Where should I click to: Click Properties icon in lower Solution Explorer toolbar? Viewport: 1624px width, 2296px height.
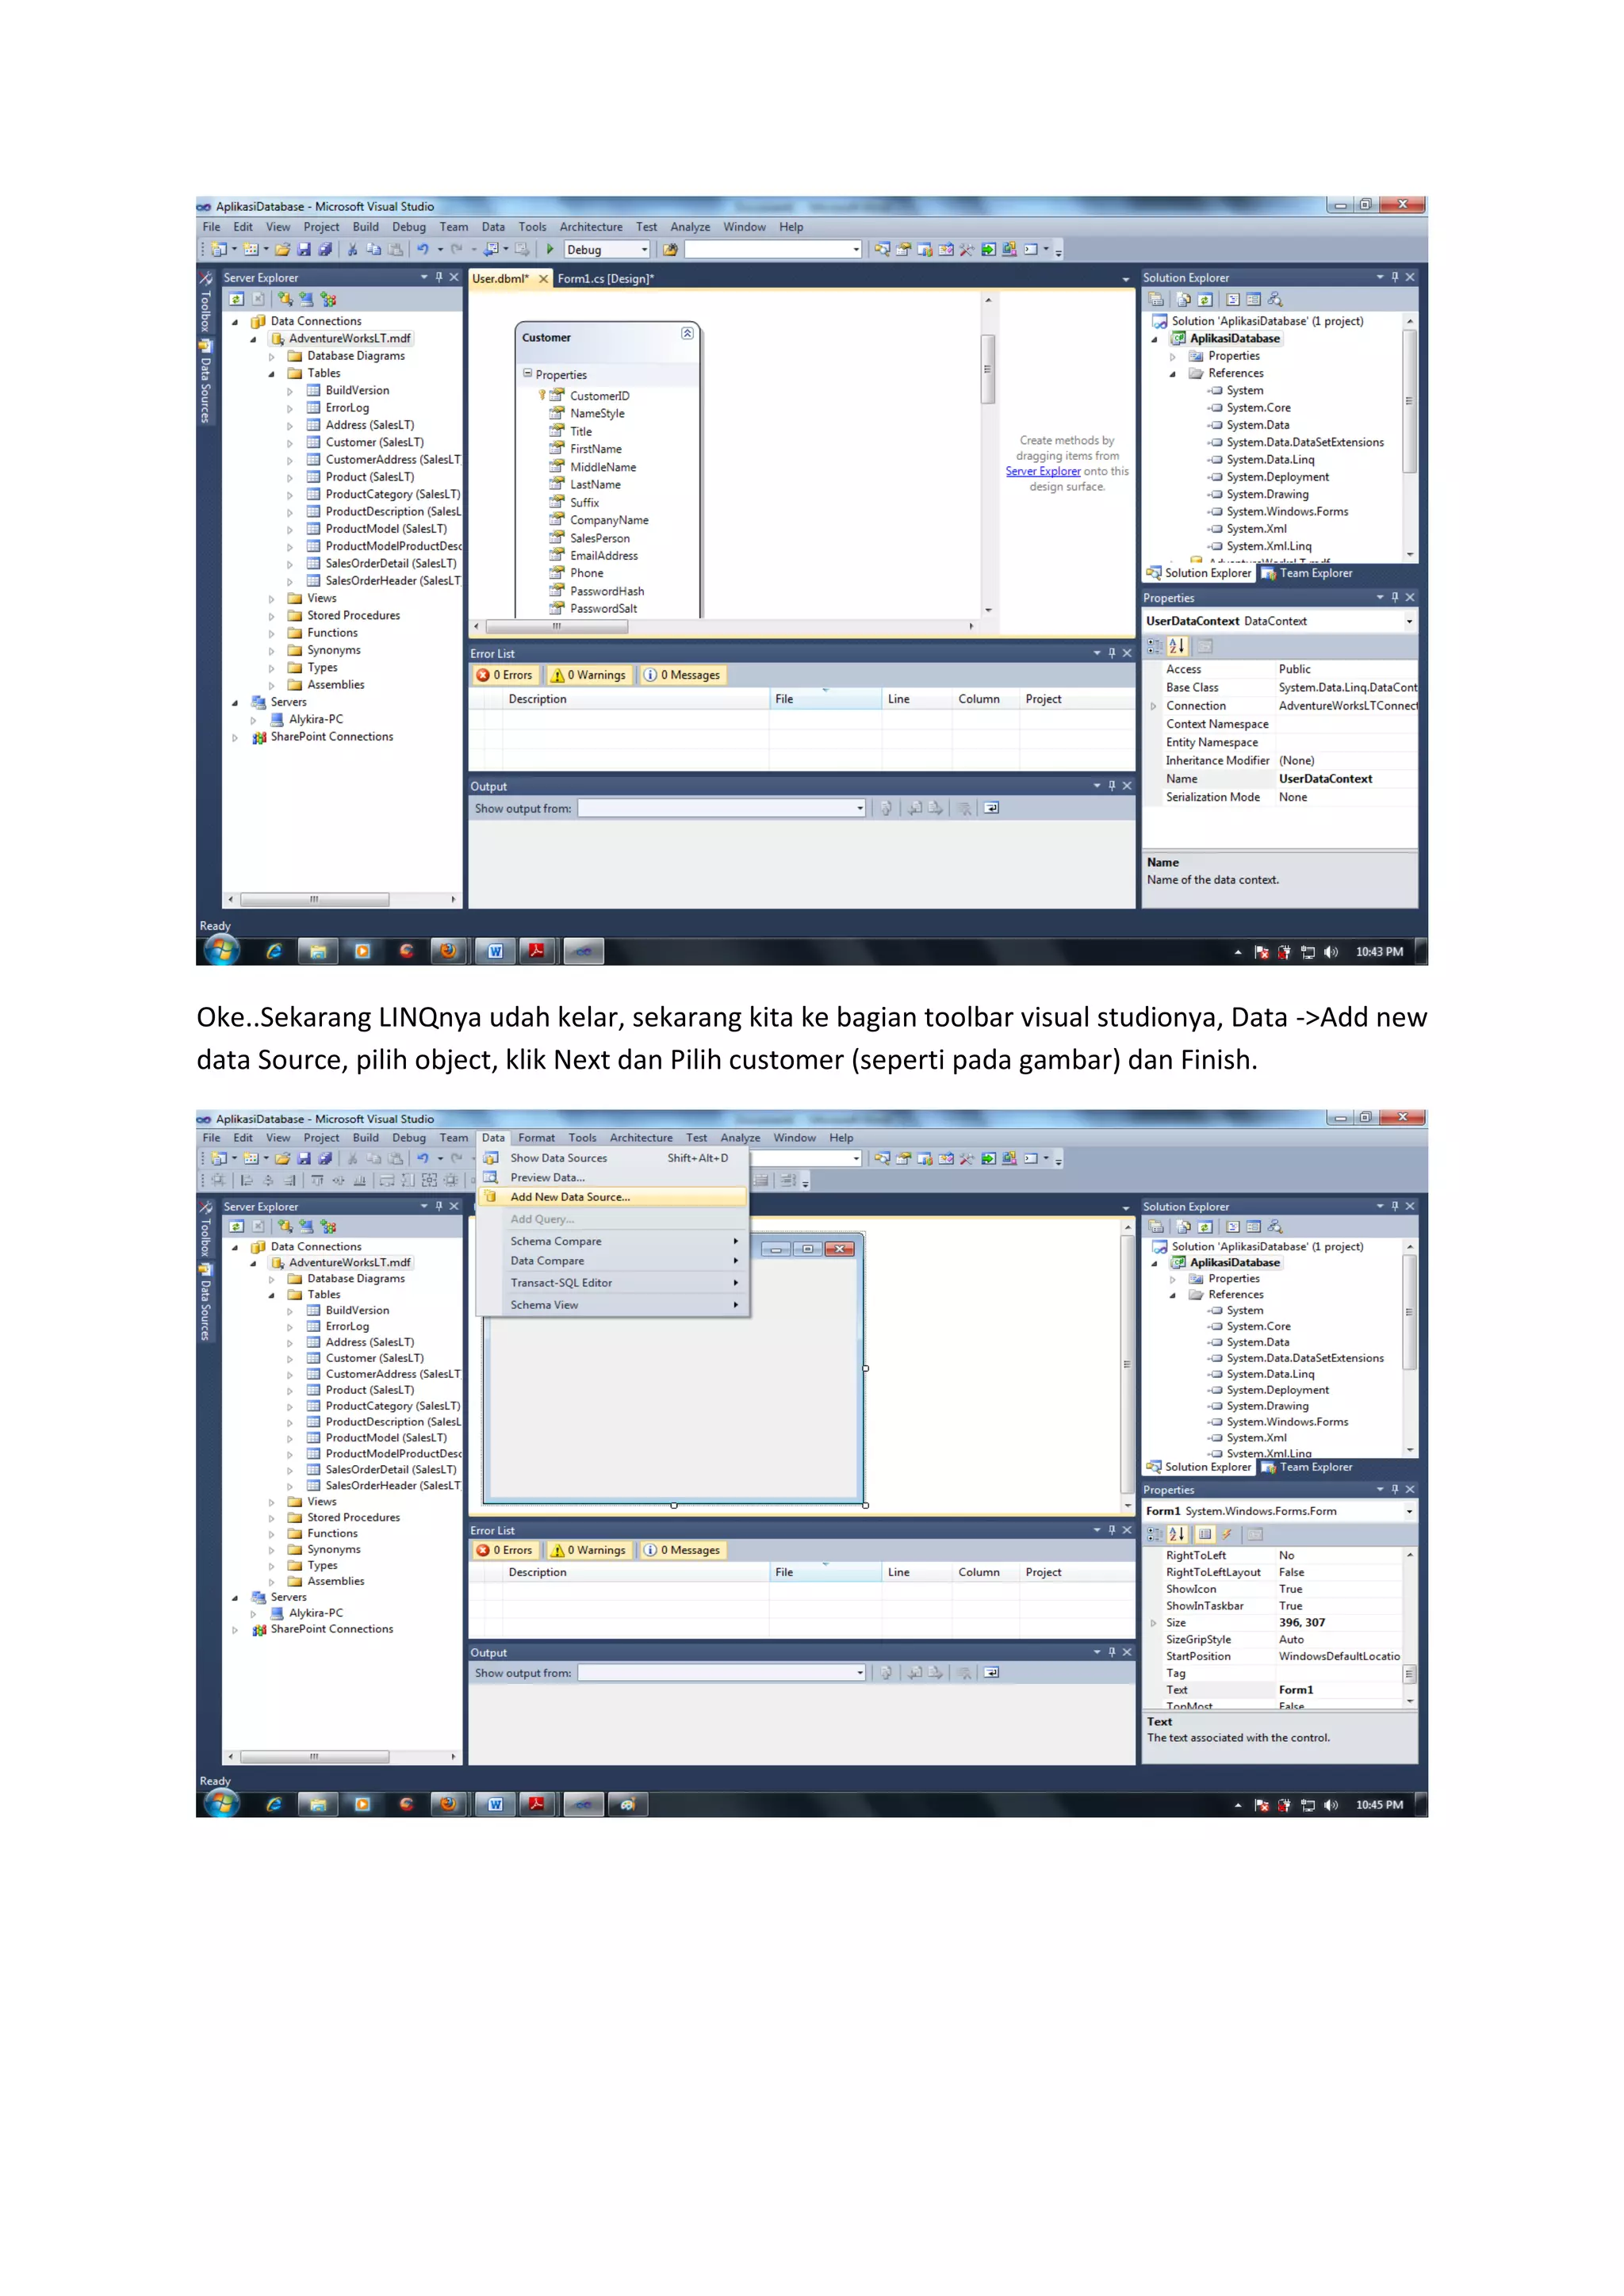1156,1226
